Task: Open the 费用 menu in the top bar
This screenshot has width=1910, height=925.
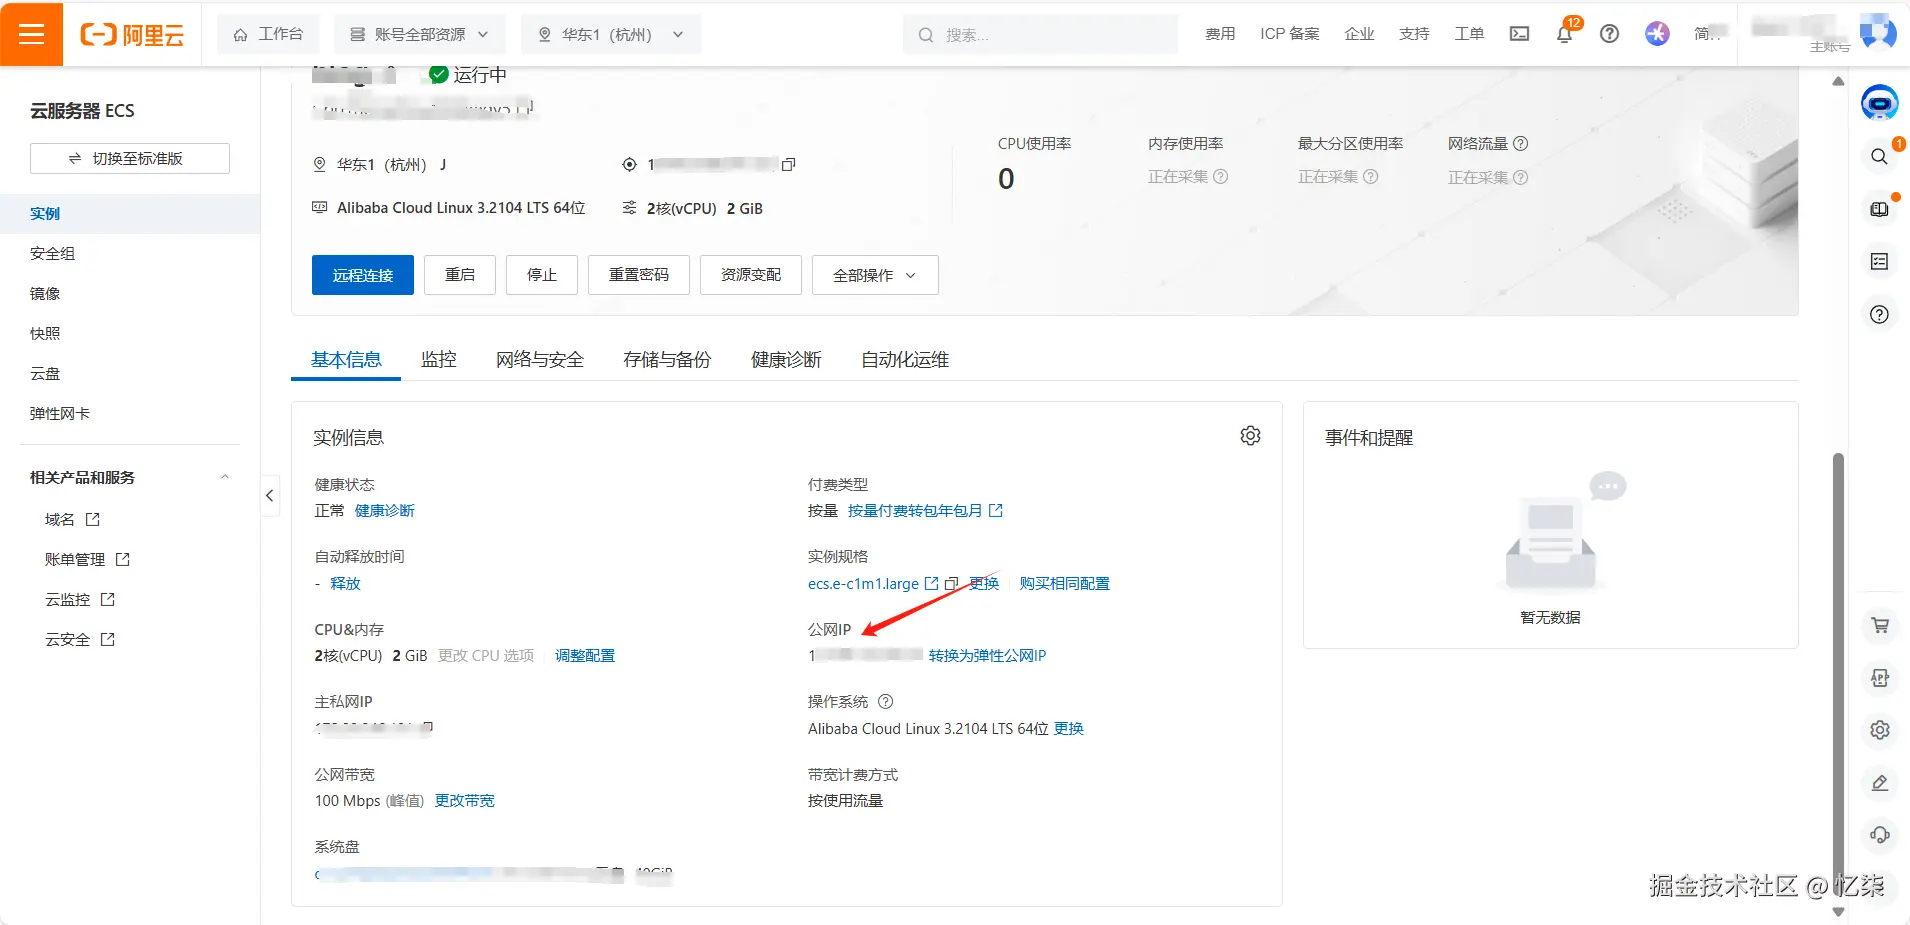Action: (x=1220, y=34)
